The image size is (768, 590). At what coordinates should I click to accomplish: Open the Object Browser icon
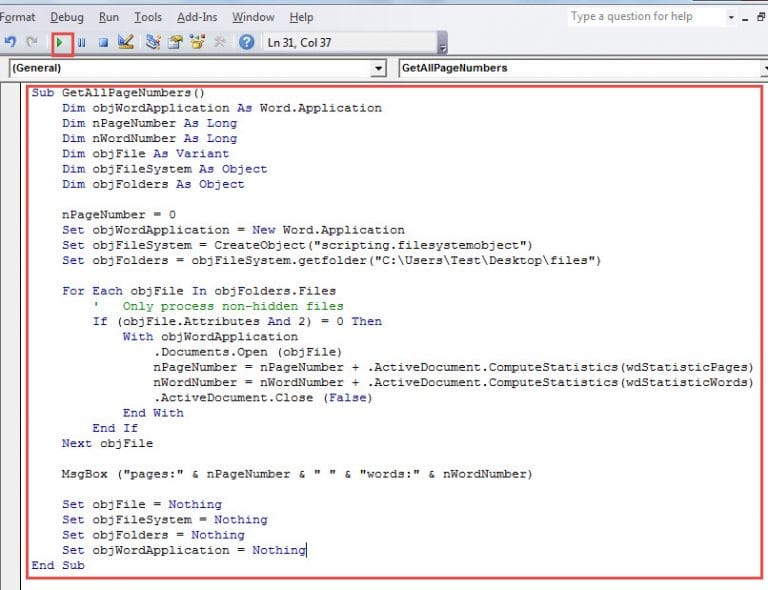197,43
